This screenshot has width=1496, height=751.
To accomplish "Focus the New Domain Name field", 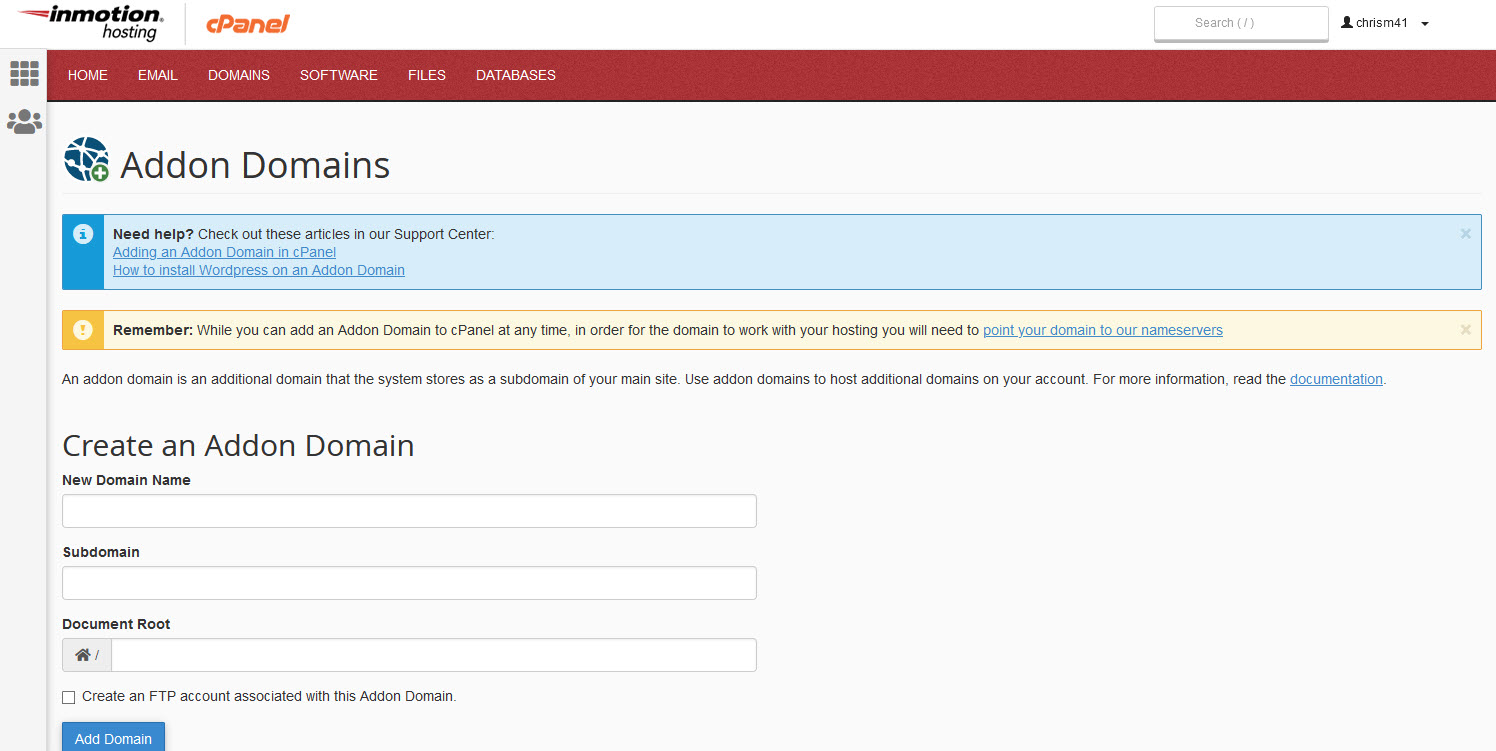I will pyautogui.click(x=409, y=511).
